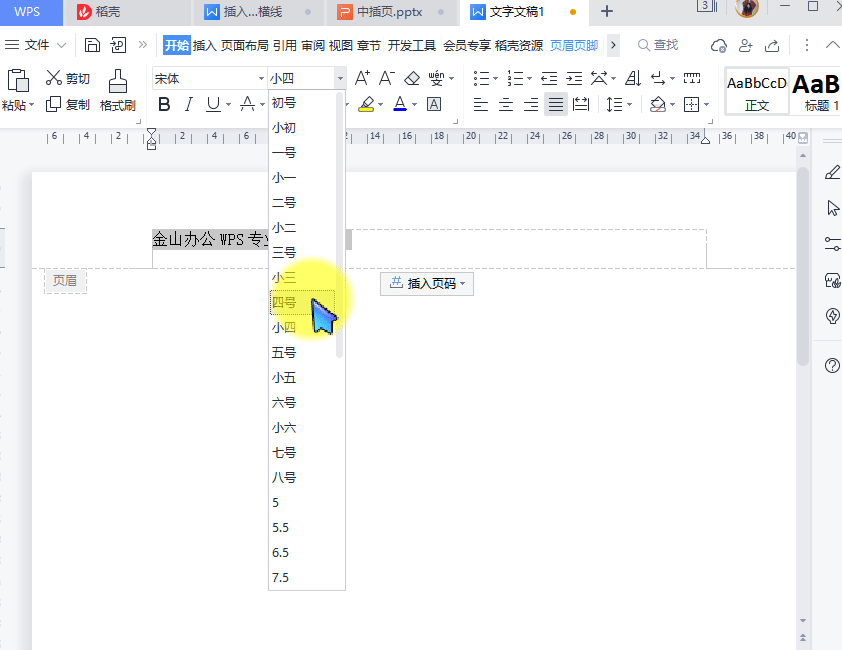Open the 插入页码 dropdown button
The image size is (842, 650).
pos(427,283)
